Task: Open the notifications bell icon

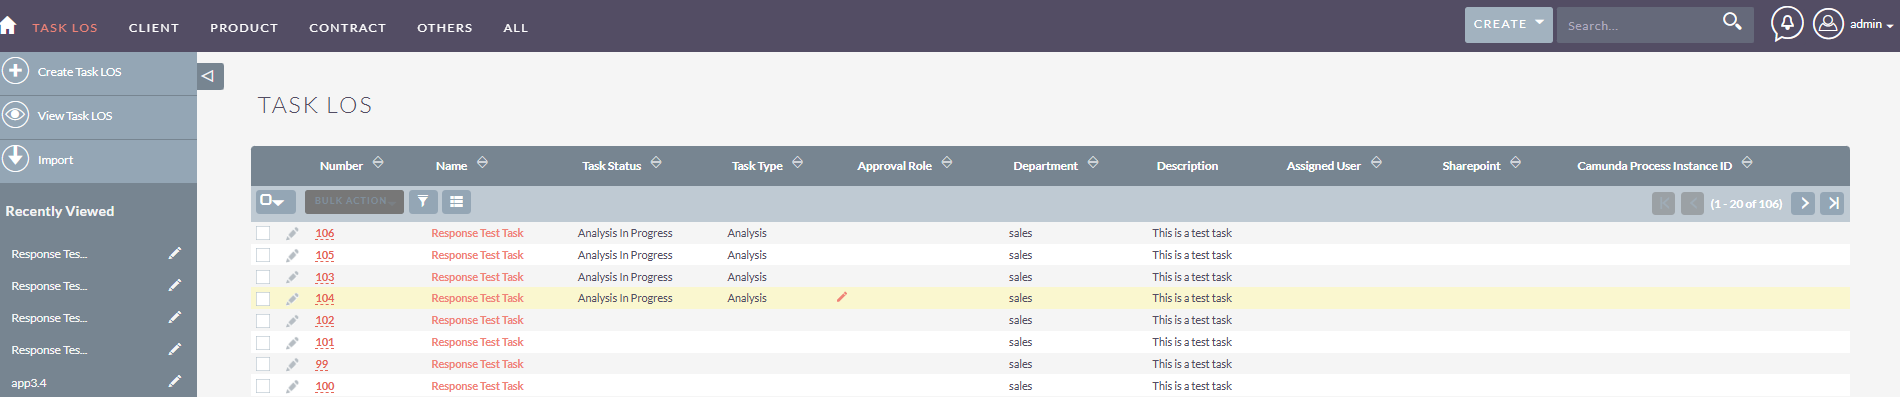Action: (x=1787, y=23)
